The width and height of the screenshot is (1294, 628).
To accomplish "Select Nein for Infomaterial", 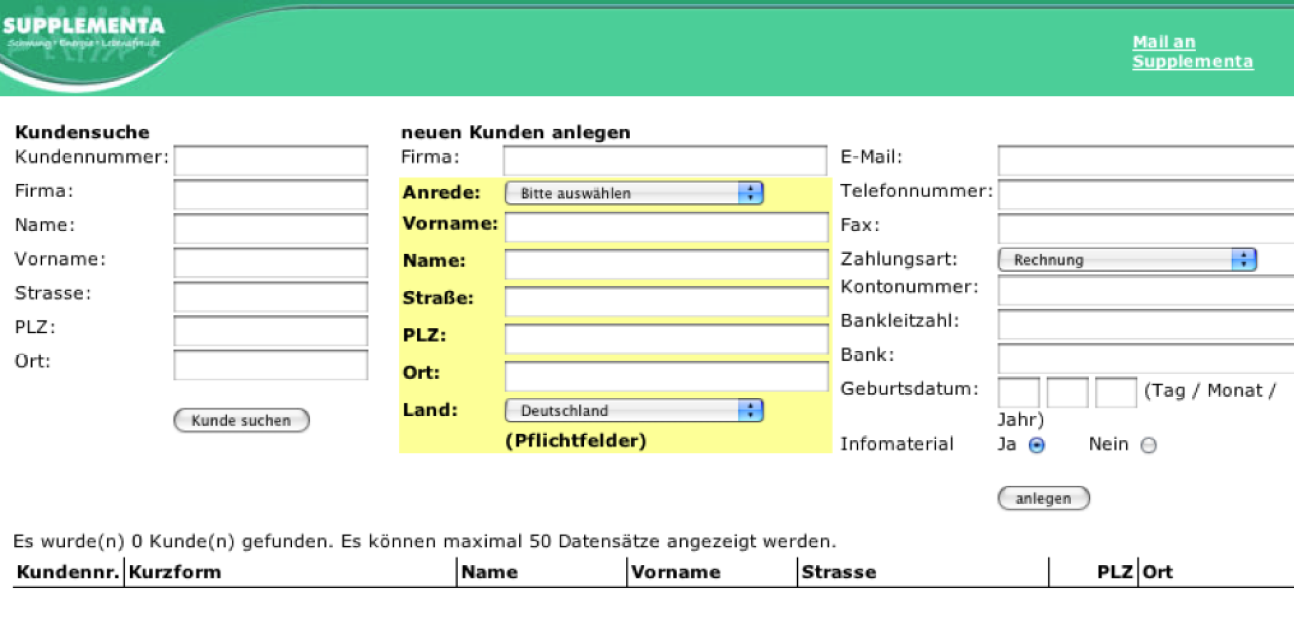I will (x=1148, y=446).
